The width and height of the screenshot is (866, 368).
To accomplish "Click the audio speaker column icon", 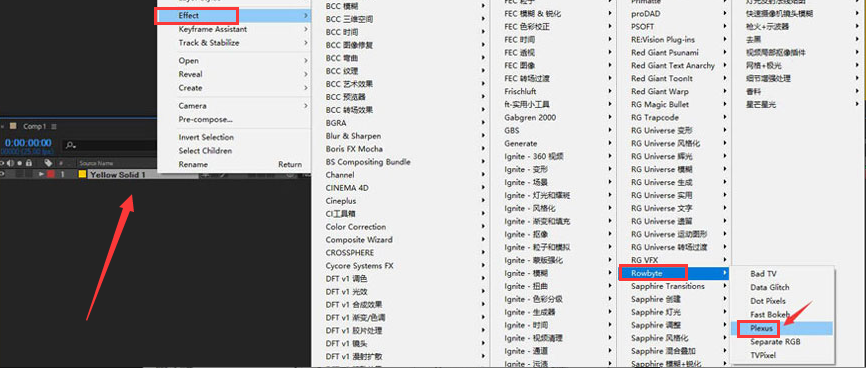I will pos(11,163).
